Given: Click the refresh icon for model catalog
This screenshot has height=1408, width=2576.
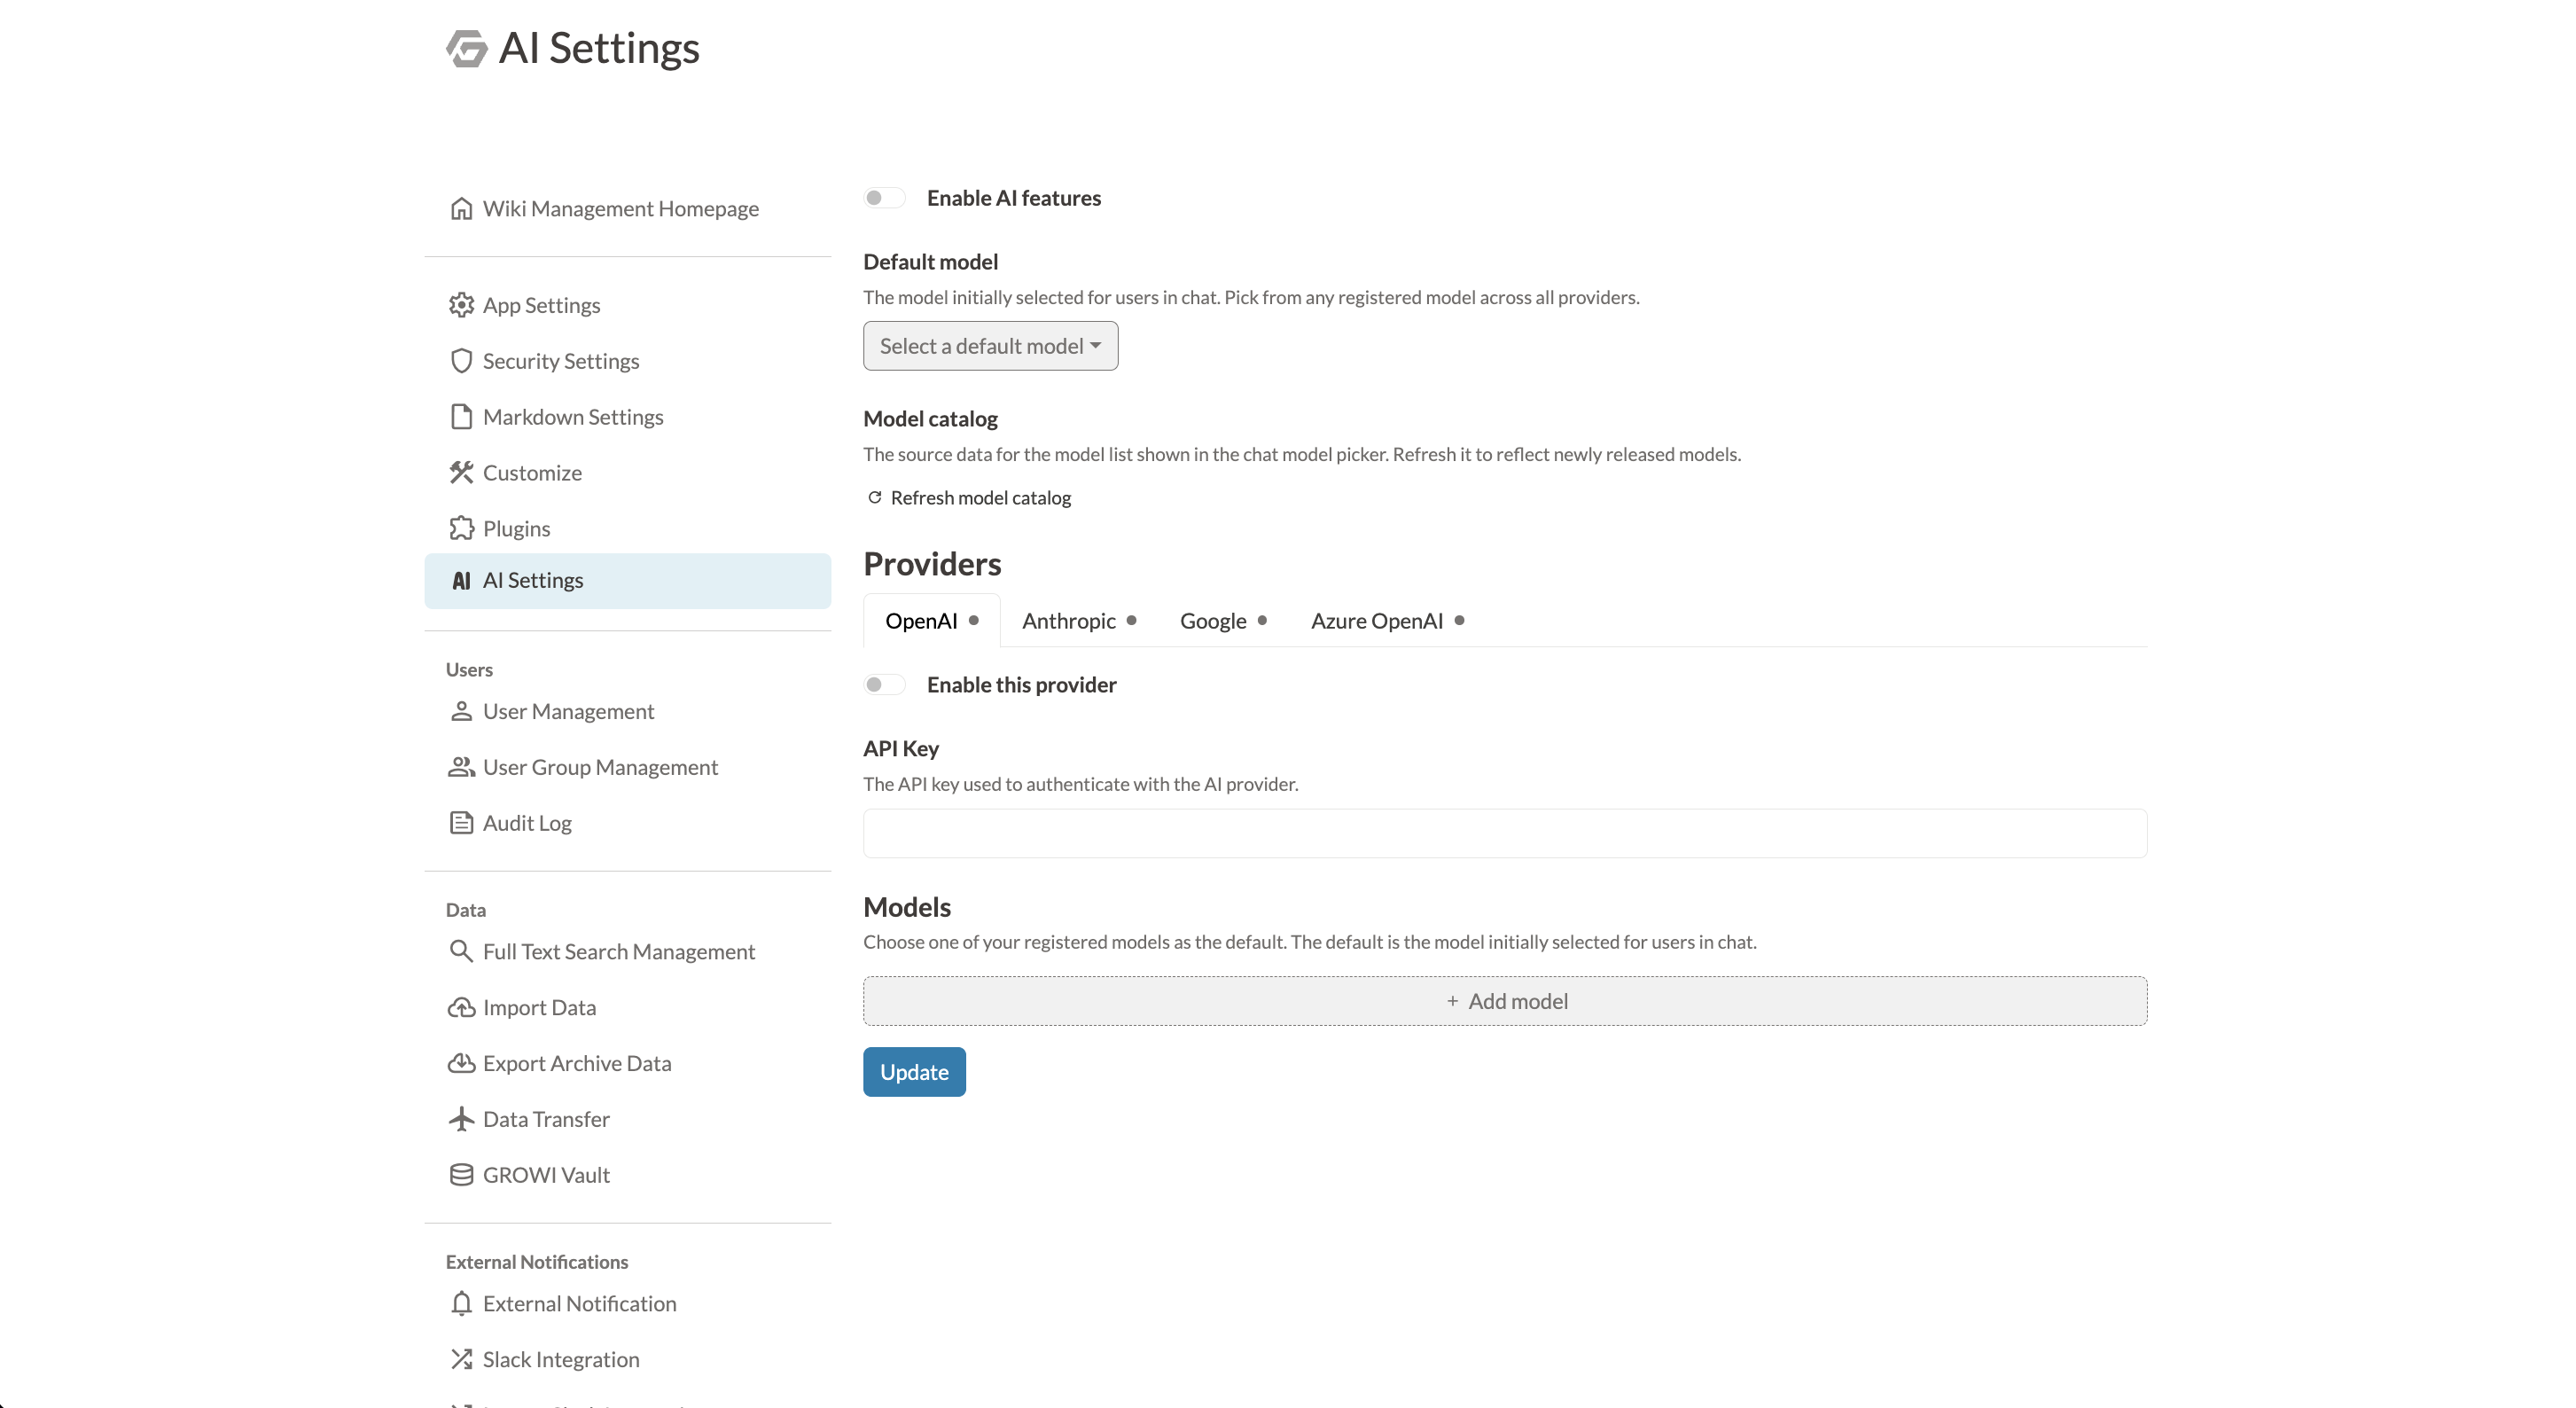Looking at the screenshot, I should (875, 497).
